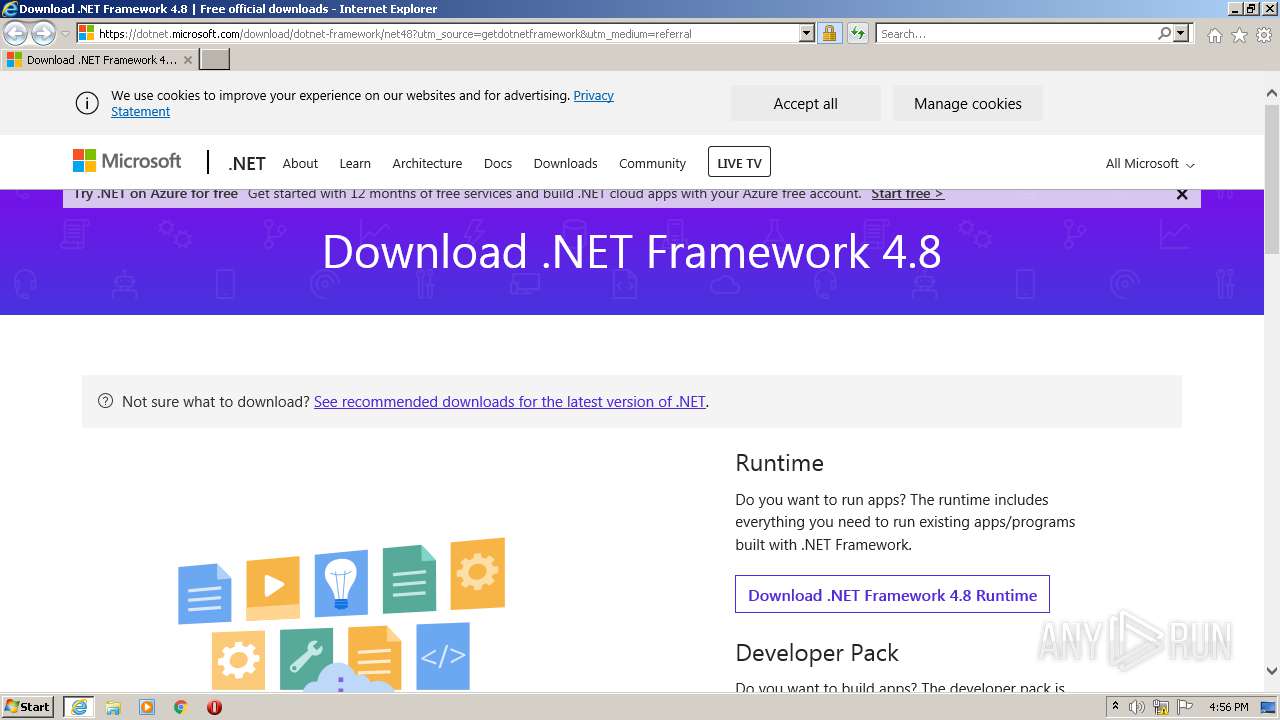Screen dimensions: 1280x720
Task: Open the Docs menu item
Action: click(x=498, y=163)
